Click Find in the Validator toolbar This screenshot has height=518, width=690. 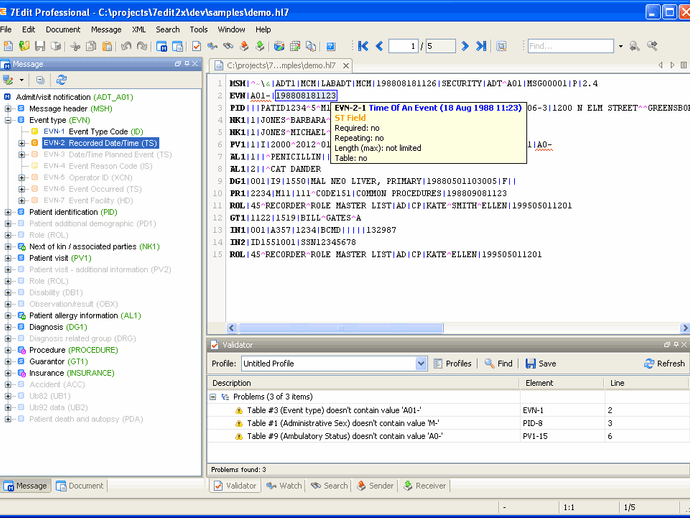498,364
